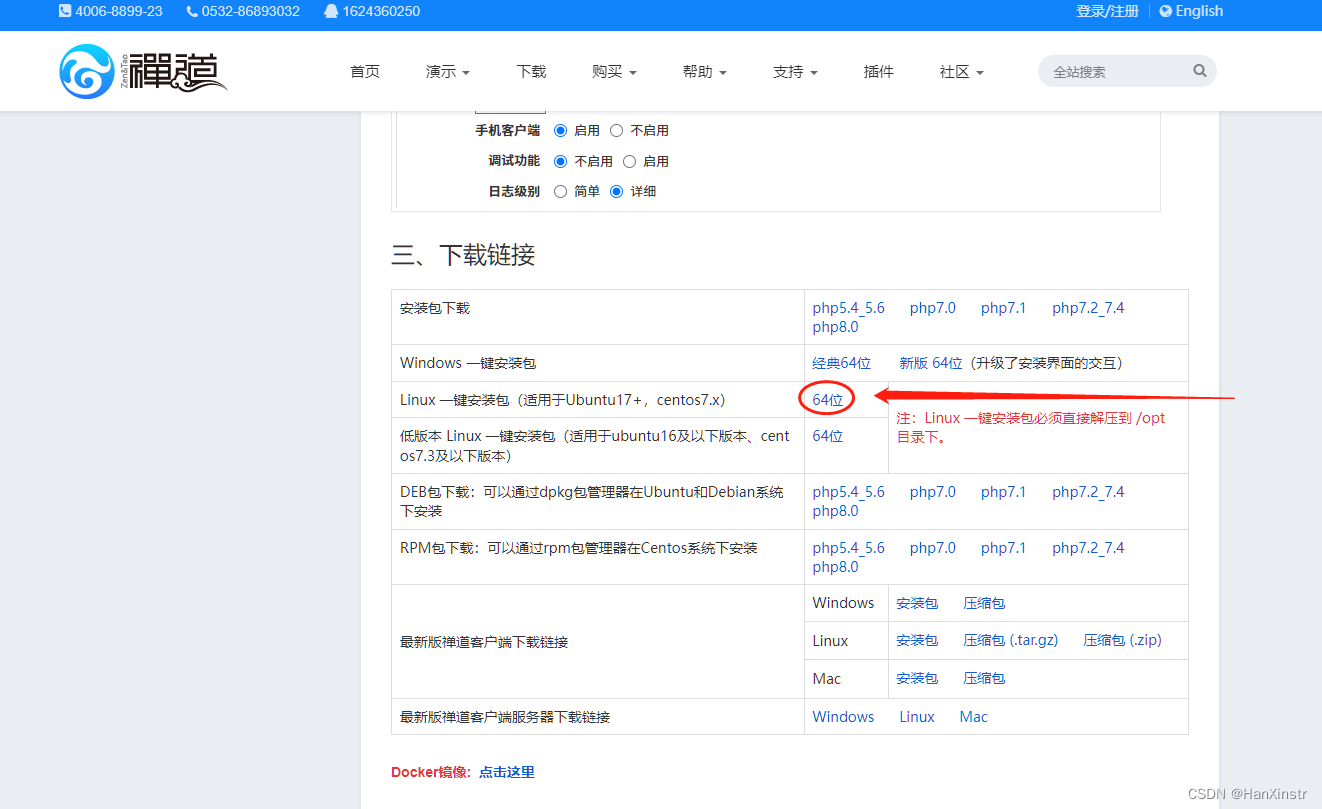
Task: Select 不启用 for 手机客户端
Action: pos(616,130)
